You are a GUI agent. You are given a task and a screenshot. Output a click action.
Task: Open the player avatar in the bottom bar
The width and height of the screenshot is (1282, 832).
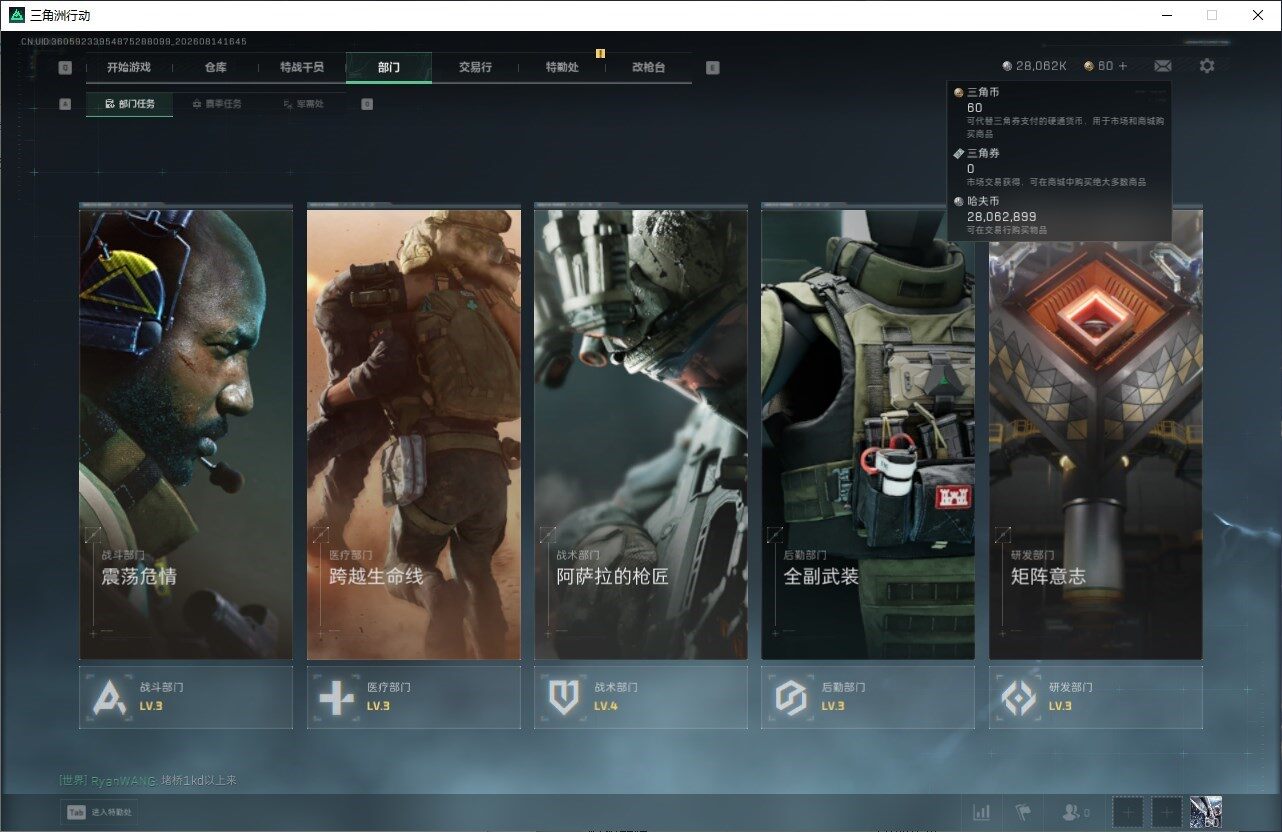(1205, 812)
